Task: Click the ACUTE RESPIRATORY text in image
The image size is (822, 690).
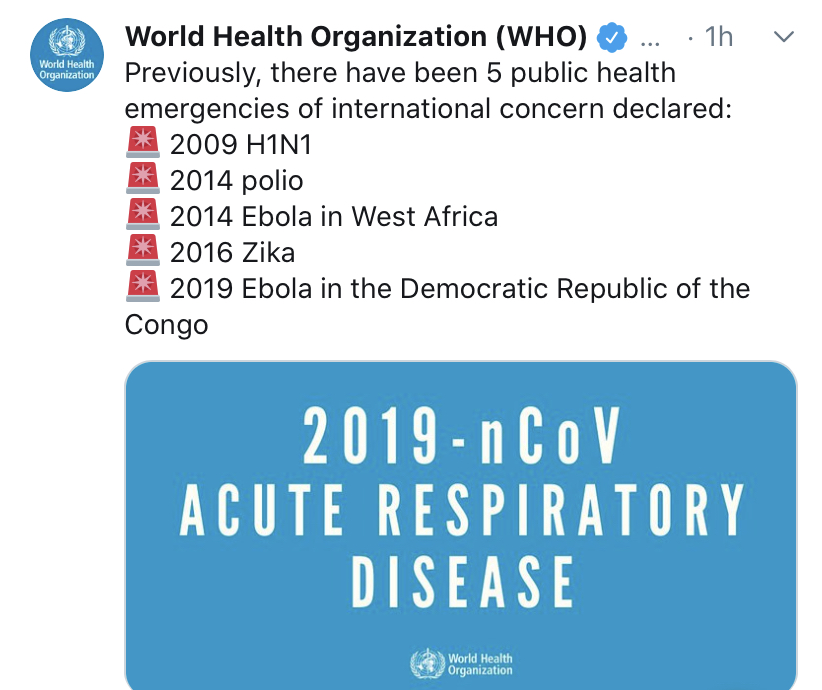Action: coord(461,510)
